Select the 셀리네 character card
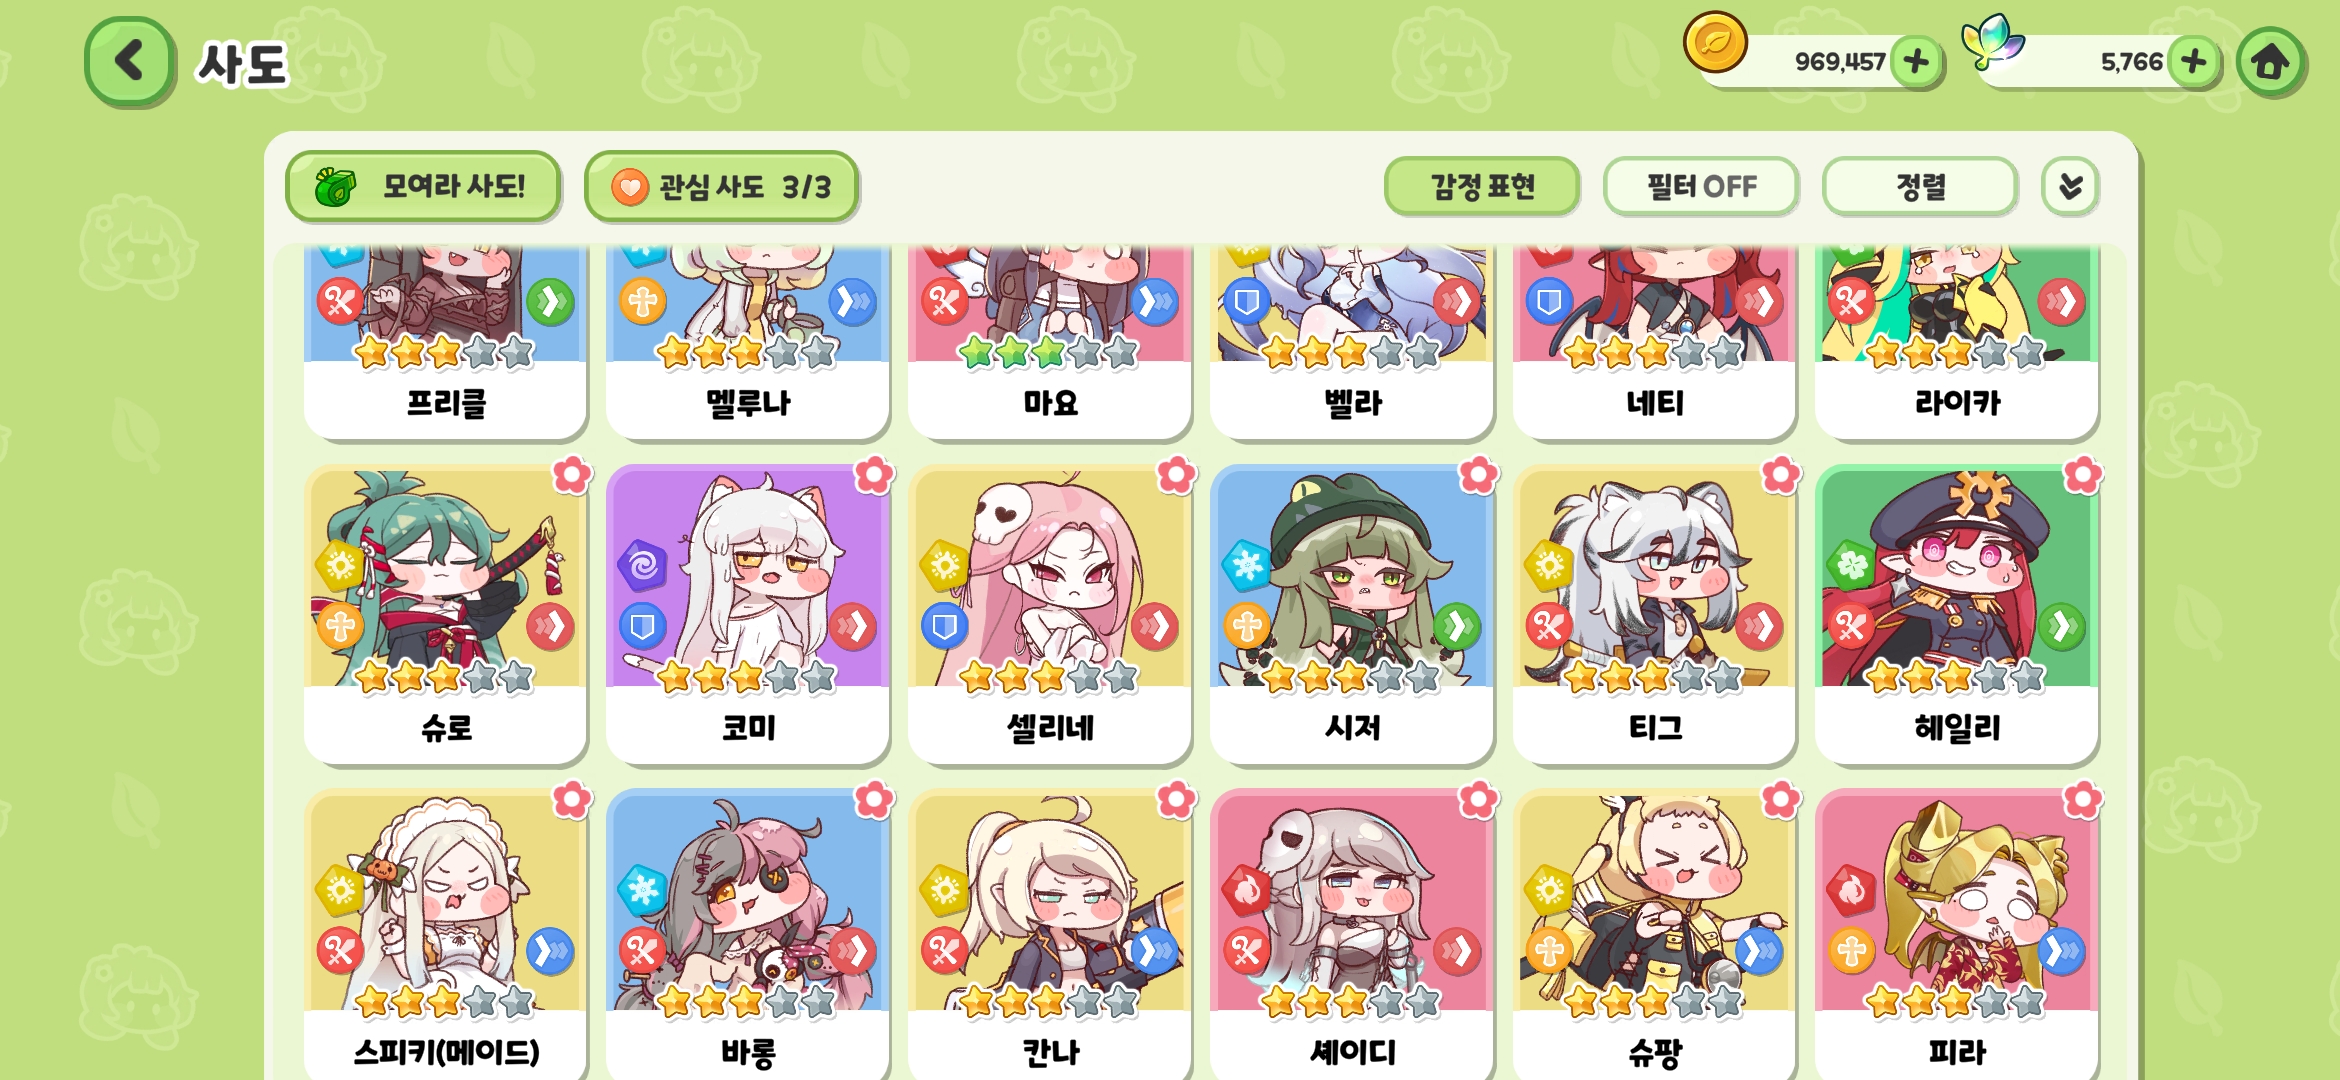The height and width of the screenshot is (1080, 2340). (x=1050, y=615)
